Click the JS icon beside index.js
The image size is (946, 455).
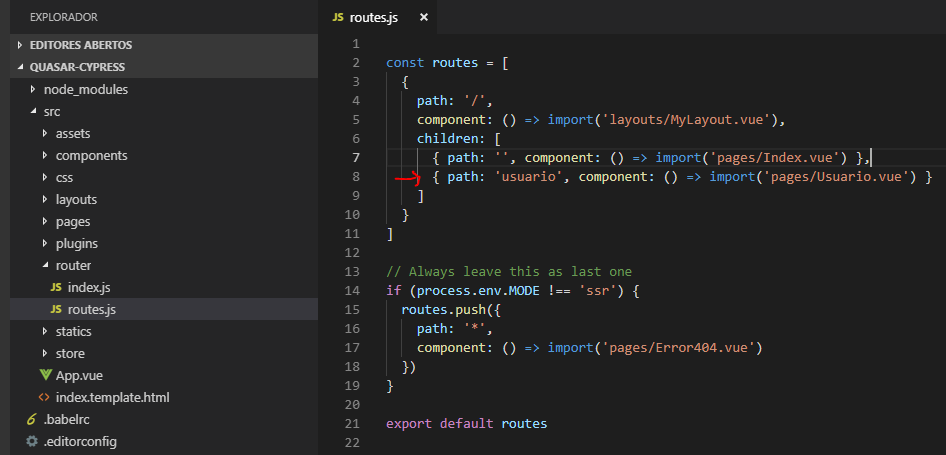(x=57, y=288)
